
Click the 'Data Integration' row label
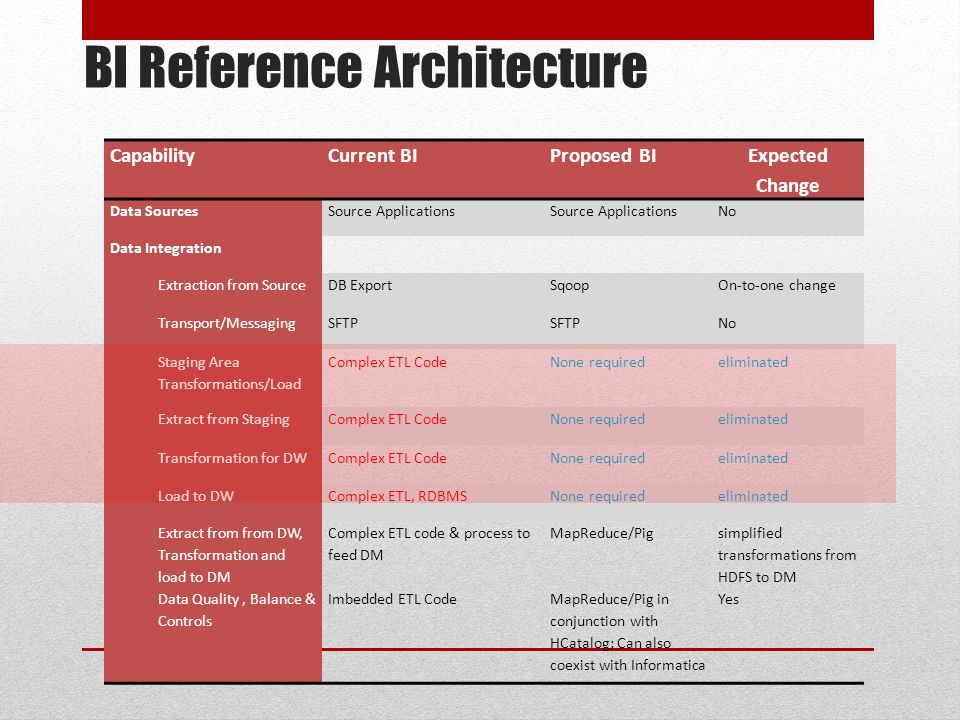click(165, 248)
